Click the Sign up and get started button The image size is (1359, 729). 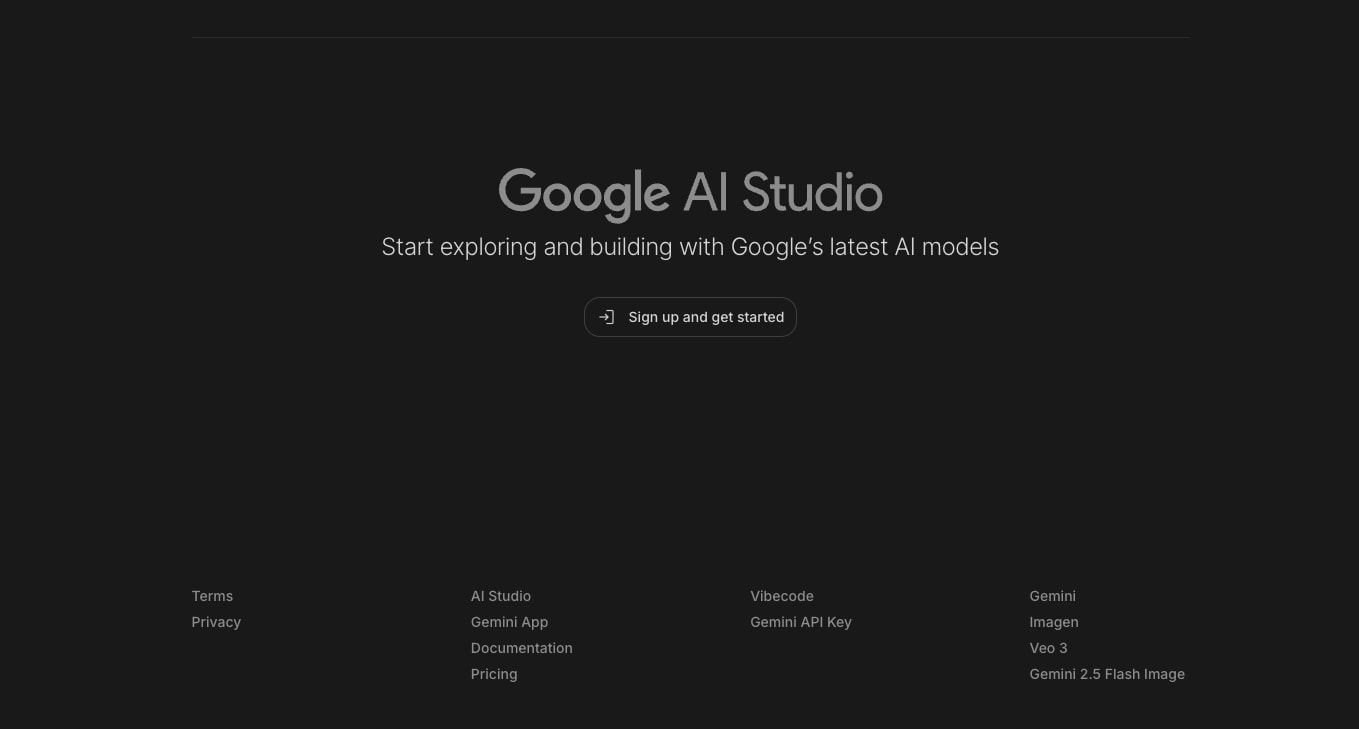click(690, 317)
